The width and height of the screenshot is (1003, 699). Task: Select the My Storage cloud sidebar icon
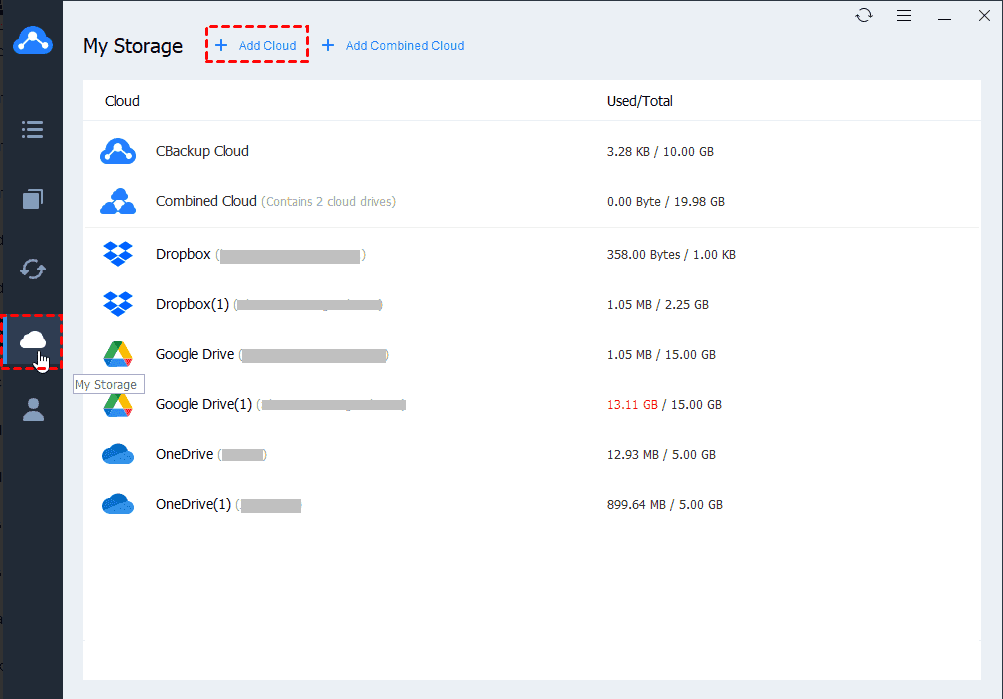(33, 341)
